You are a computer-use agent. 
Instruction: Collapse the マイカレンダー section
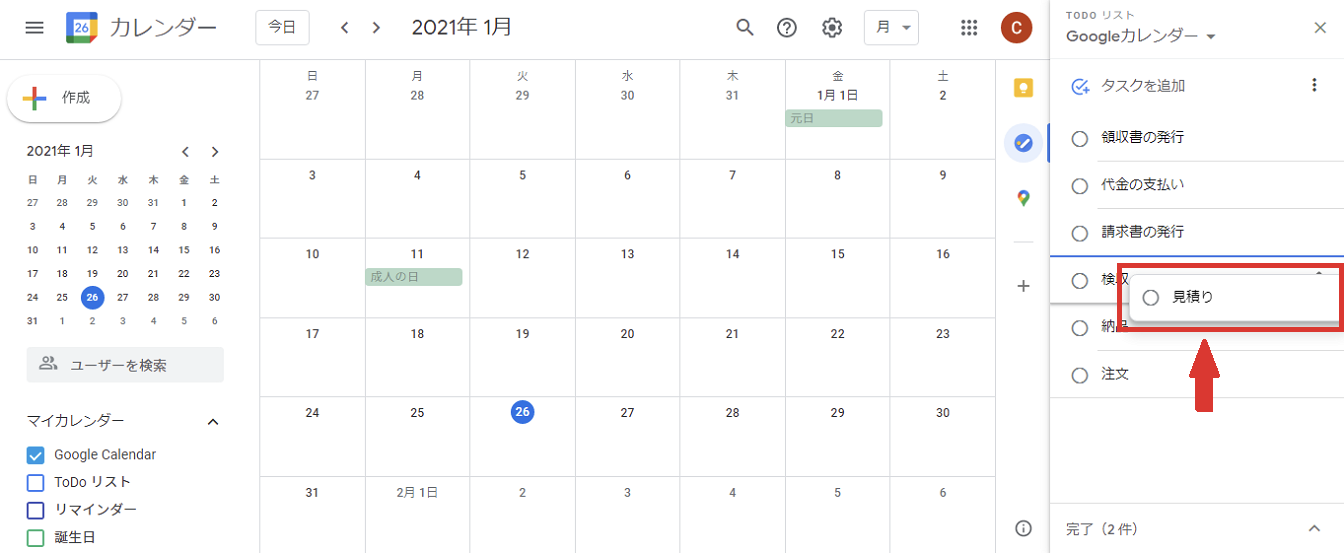click(212, 422)
